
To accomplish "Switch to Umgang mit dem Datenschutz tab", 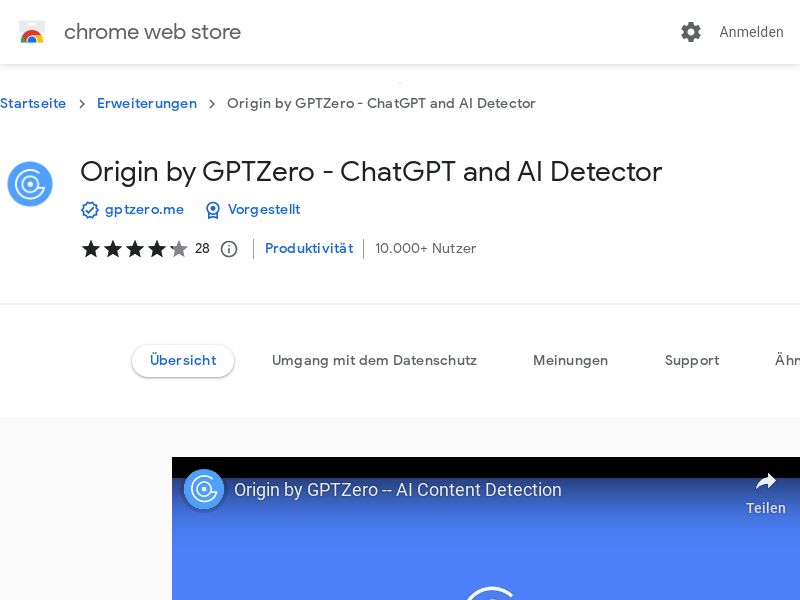I will click(x=374, y=361).
